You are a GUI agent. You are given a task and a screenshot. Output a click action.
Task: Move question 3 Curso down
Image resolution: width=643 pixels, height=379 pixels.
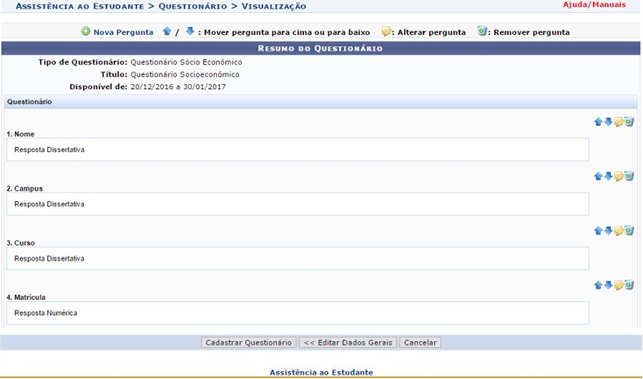point(608,231)
